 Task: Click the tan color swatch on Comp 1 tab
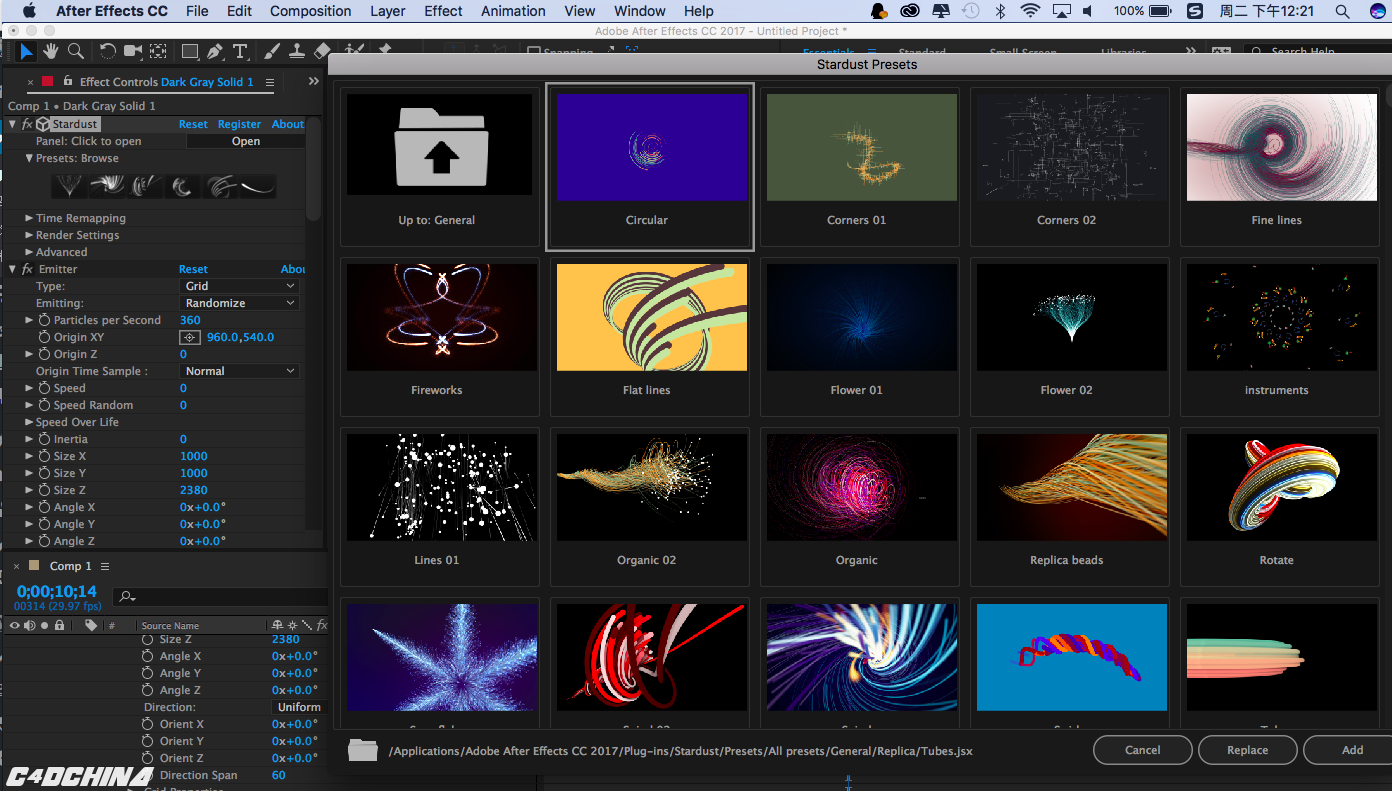(34, 566)
